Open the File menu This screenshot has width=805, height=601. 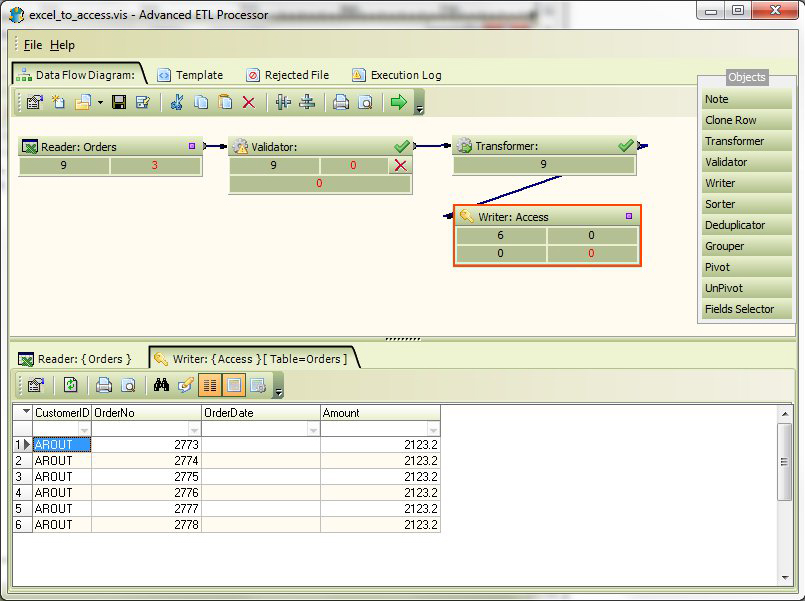pyautogui.click(x=33, y=45)
